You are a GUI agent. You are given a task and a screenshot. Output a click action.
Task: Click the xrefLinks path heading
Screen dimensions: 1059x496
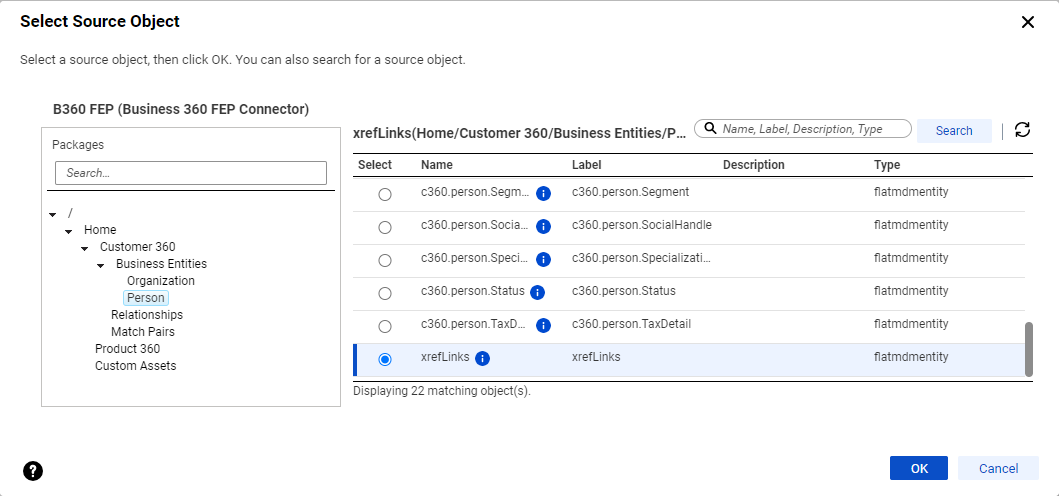[519, 133]
